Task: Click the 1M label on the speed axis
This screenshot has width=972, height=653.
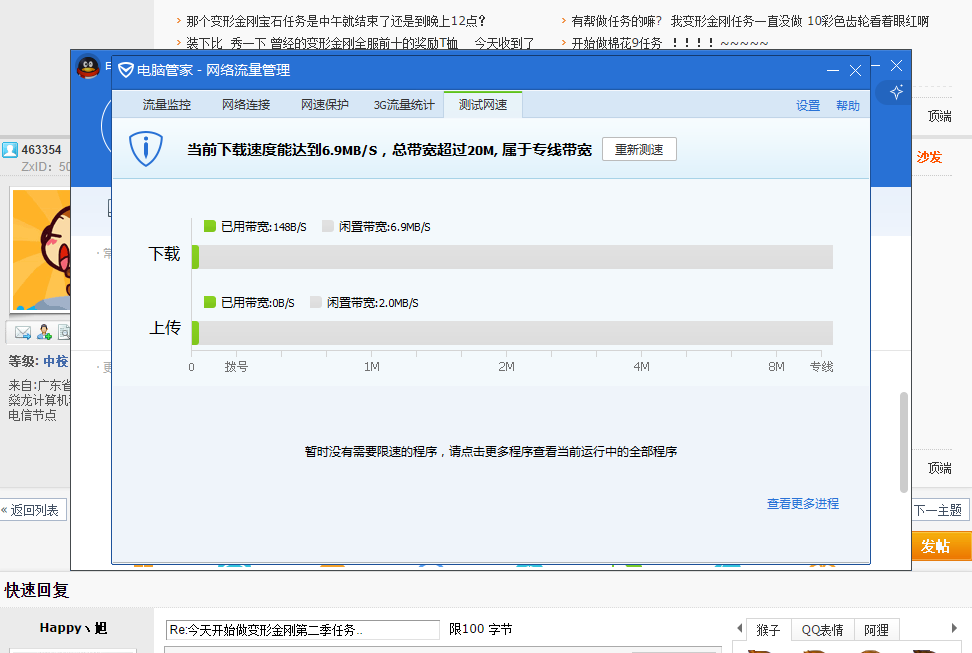Action: (372, 366)
